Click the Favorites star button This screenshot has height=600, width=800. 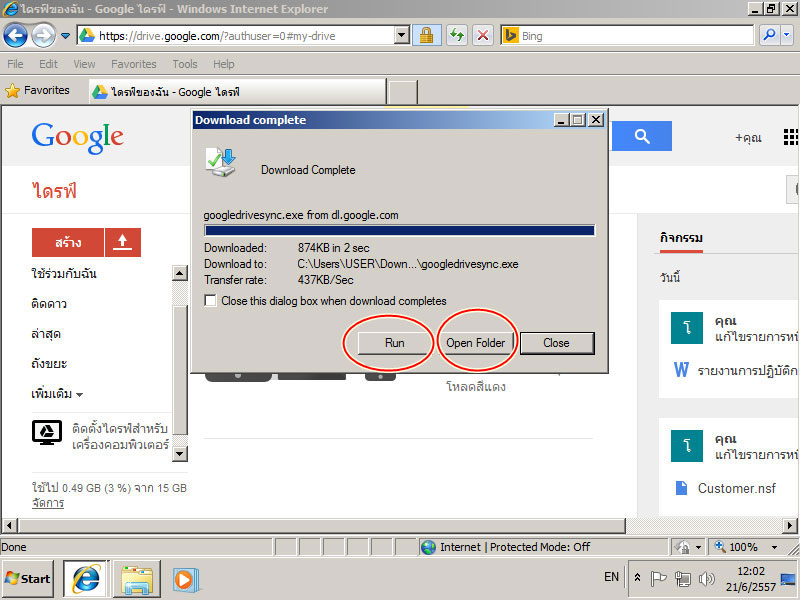tap(37, 90)
